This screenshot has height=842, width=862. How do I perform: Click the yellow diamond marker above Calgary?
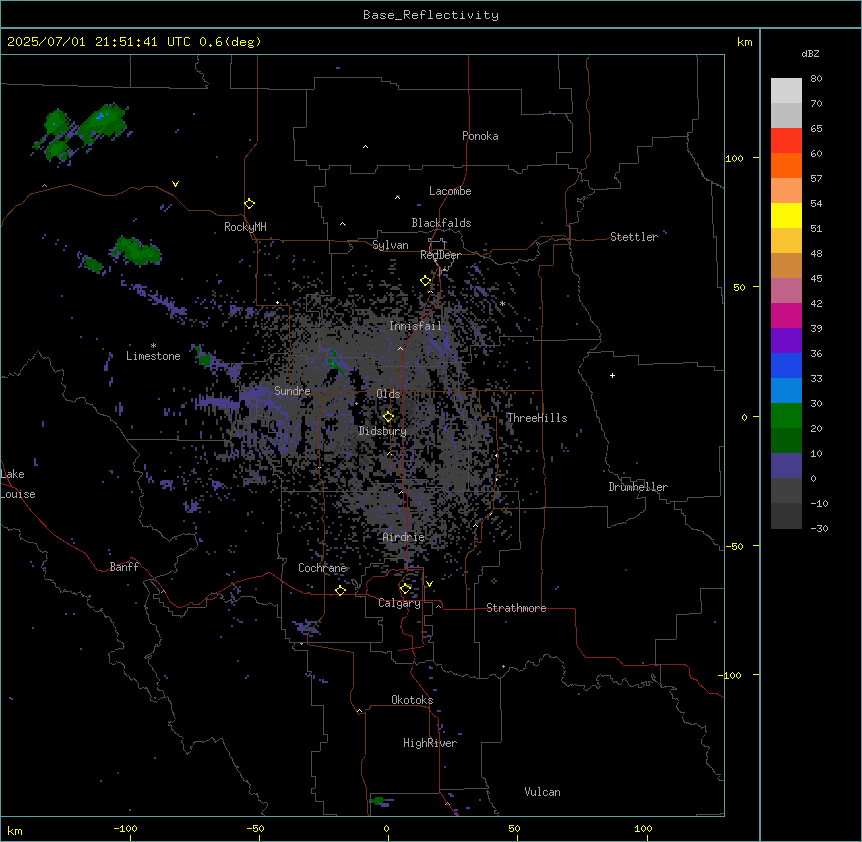pos(405,589)
